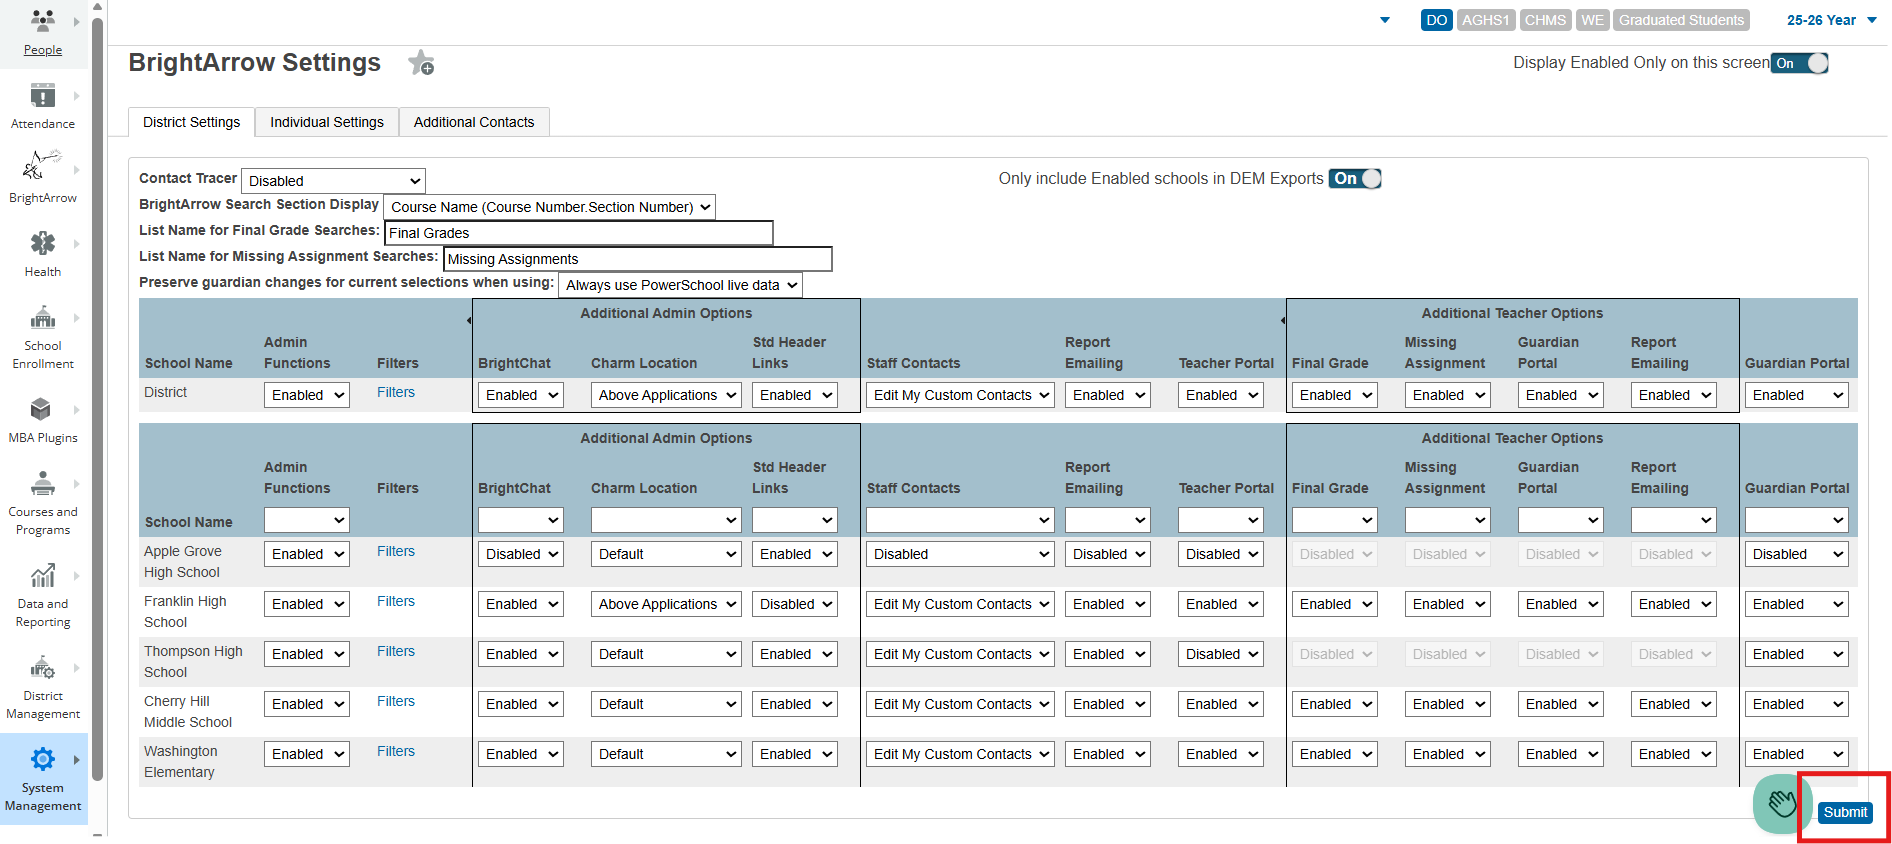Open Apple Grove Guardian Portal dropdown

pyautogui.click(x=1797, y=554)
